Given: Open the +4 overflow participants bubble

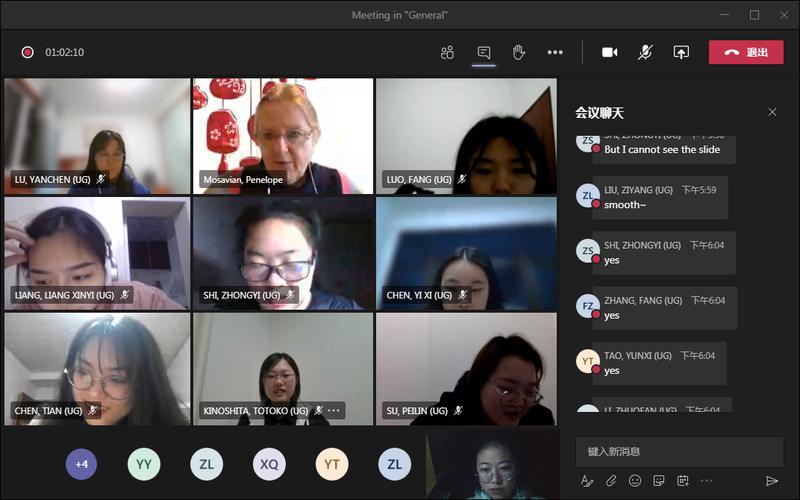Looking at the screenshot, I should coord(81,464).
